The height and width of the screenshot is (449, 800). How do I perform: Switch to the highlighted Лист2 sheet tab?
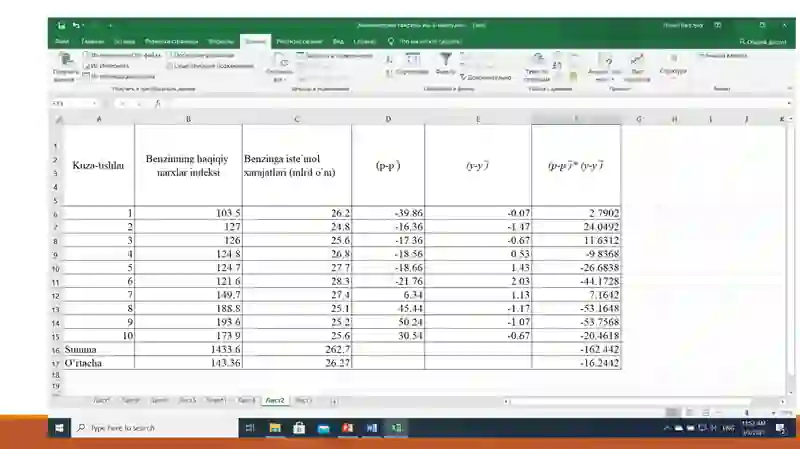275,401
